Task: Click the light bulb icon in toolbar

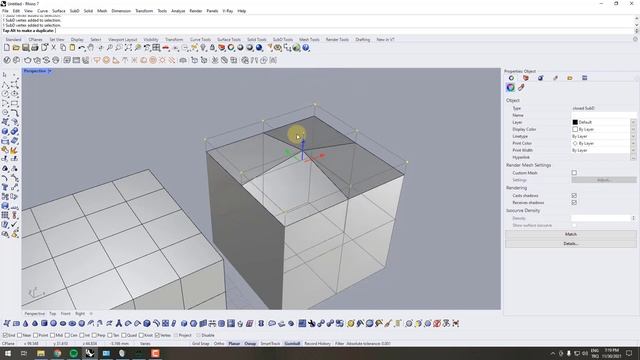Action: coord(203,48)
